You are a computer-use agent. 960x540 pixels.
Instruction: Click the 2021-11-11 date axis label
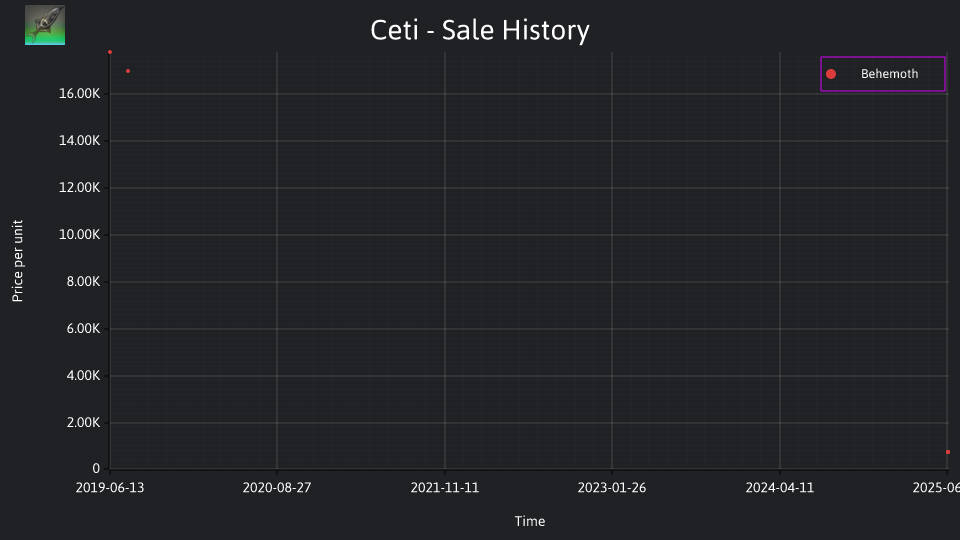(444, 488)
